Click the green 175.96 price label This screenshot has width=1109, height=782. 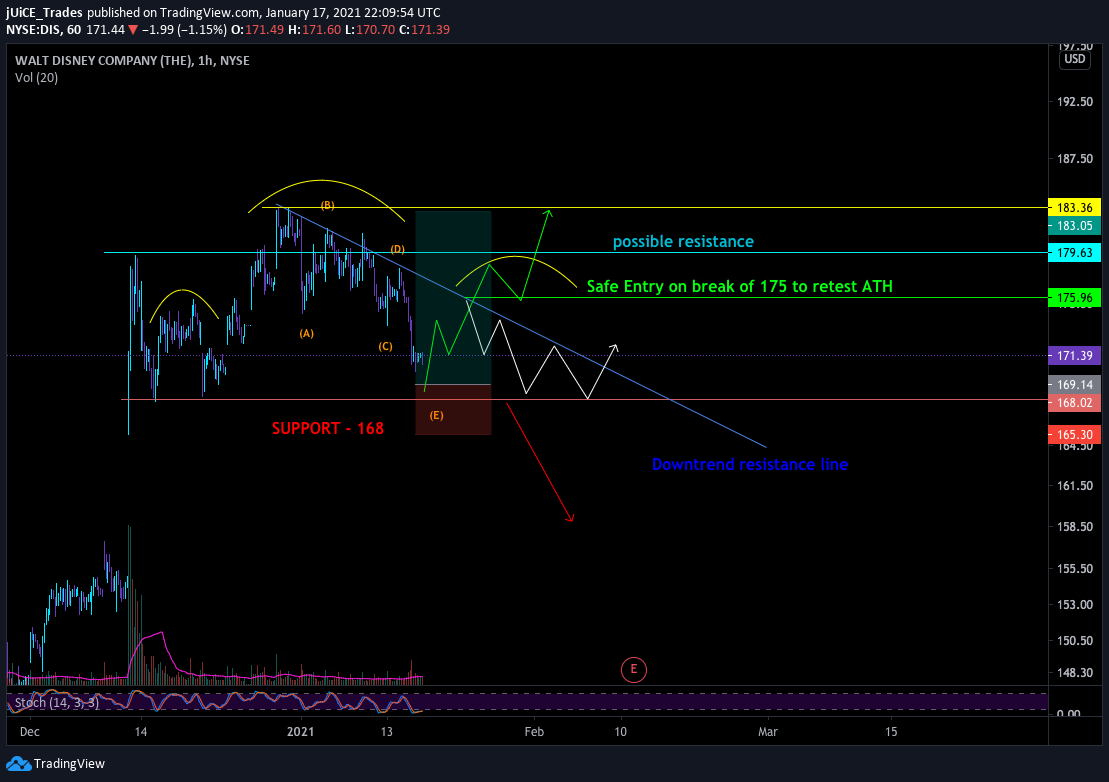1074,298
